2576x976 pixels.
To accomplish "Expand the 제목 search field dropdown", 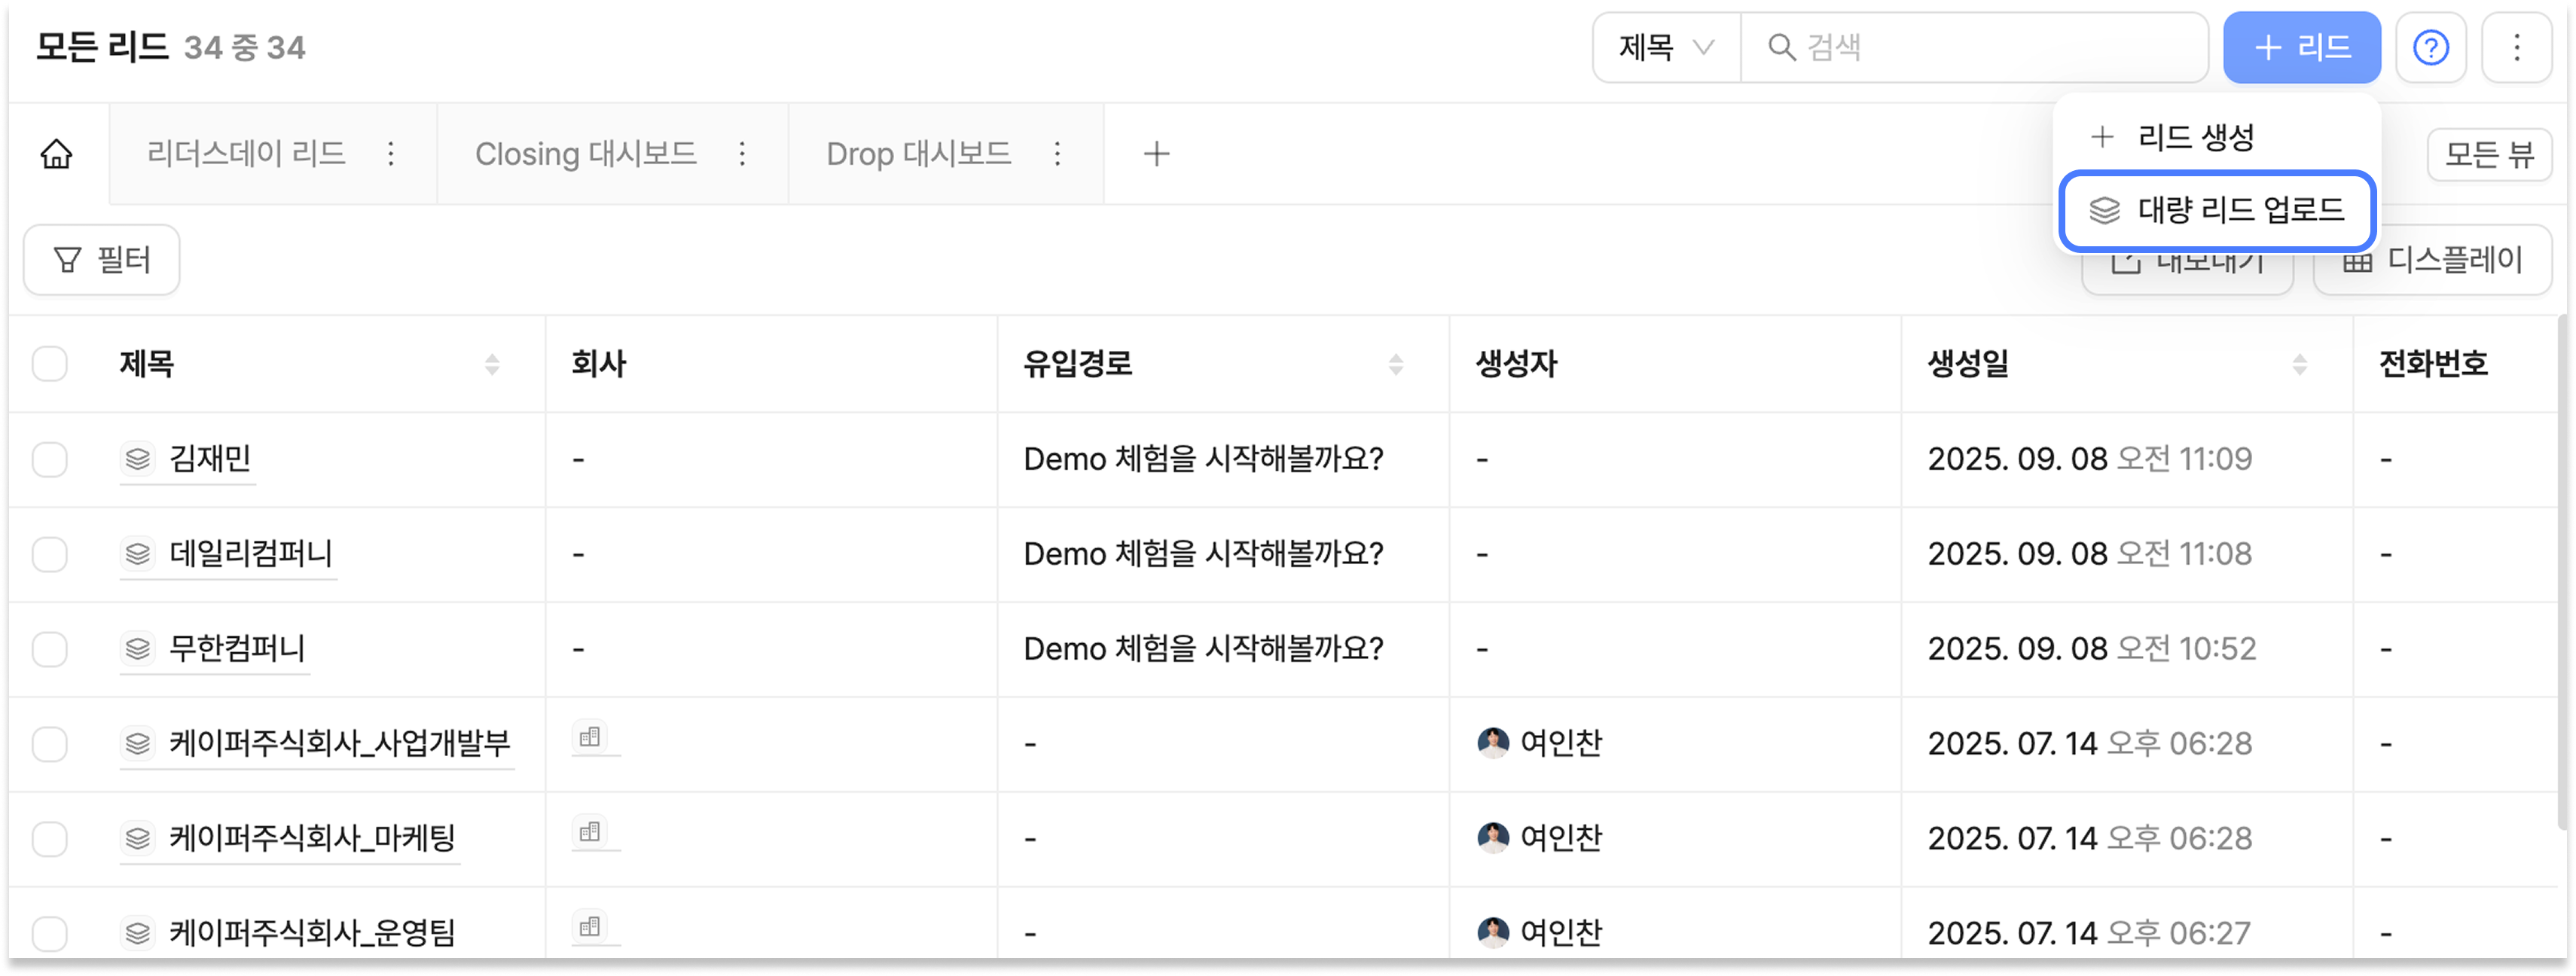I will pos(1666,47).
